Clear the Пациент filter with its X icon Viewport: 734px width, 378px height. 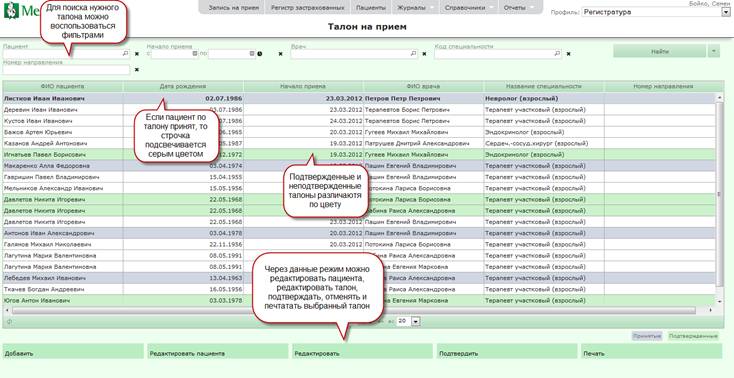tap(137, 54)
